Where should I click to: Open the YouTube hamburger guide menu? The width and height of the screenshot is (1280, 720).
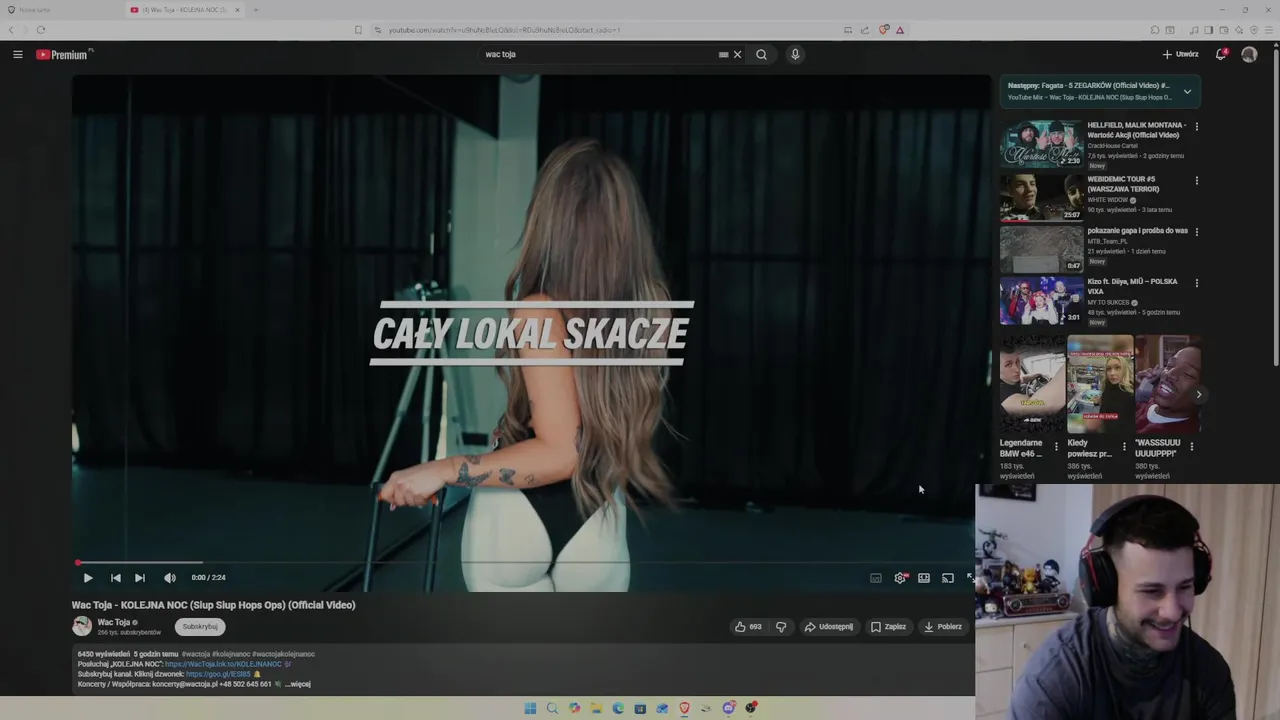18,55
